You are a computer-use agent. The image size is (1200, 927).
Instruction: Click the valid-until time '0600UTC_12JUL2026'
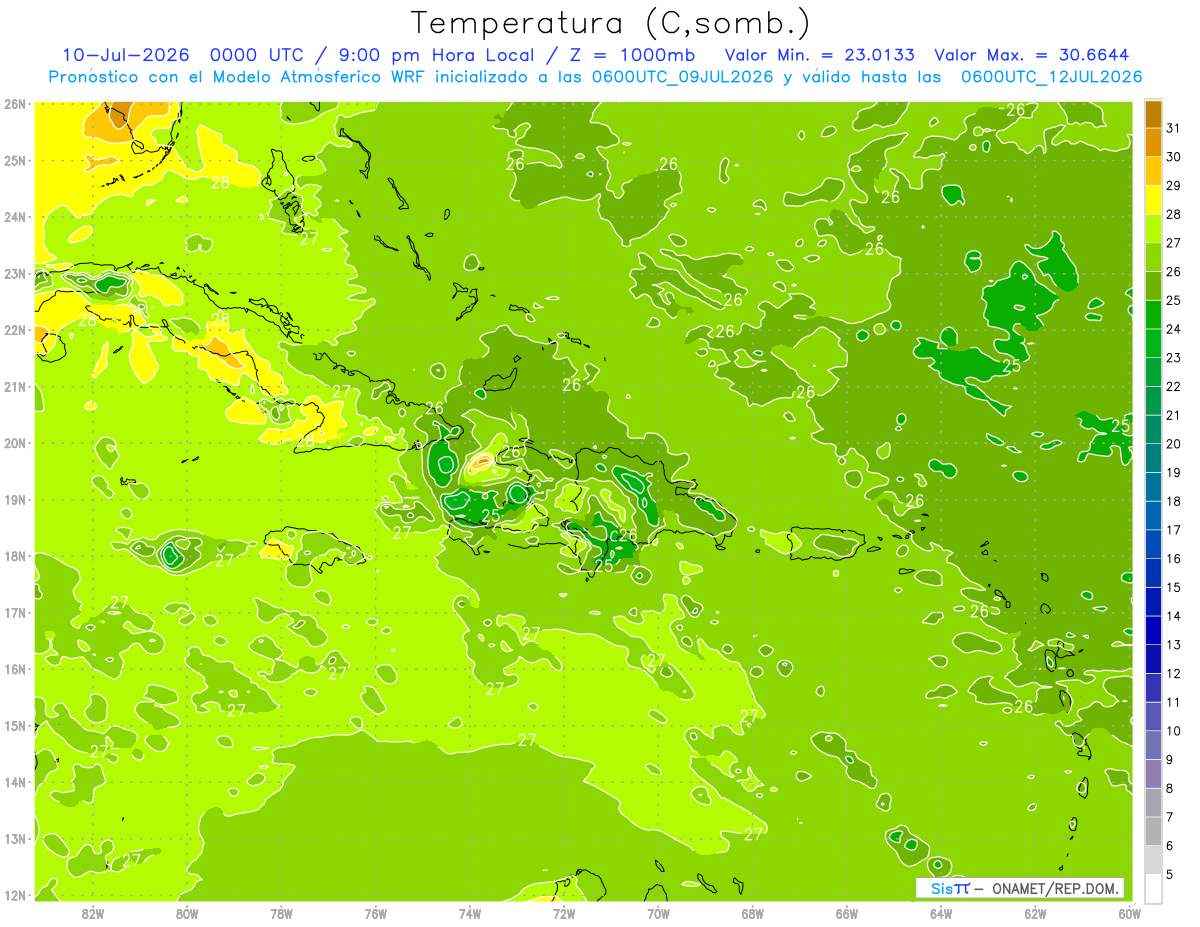point(1052,77)
